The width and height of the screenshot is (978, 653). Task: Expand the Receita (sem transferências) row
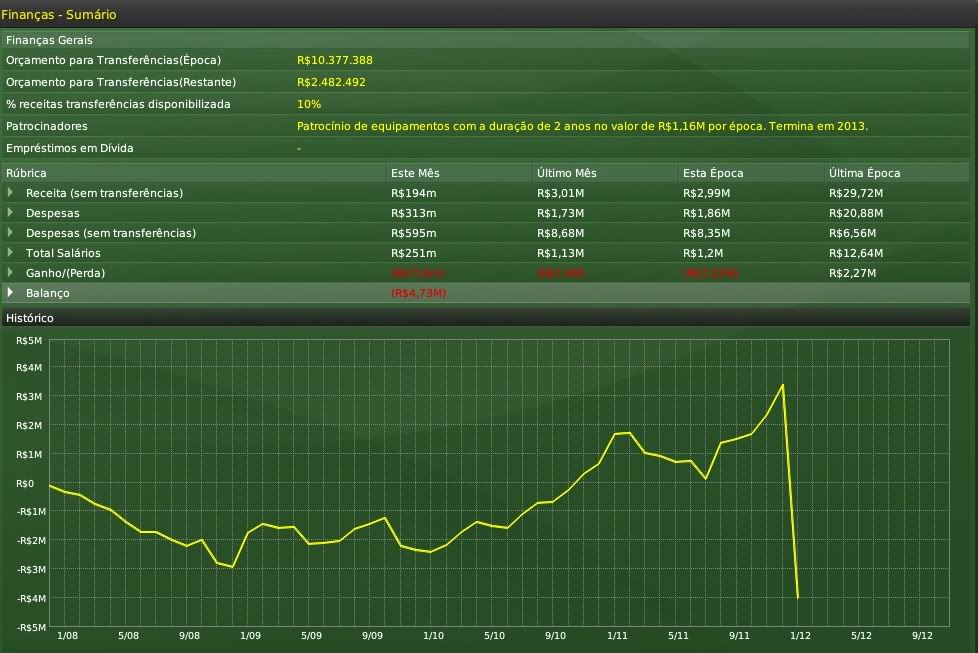pyautogui.click(x=11, y=192)
